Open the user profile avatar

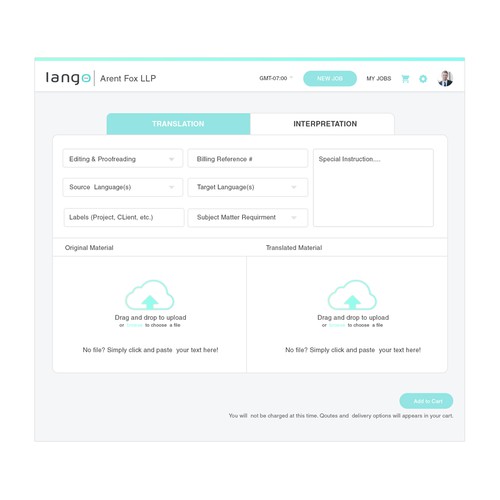pyautogui.click(x=445, y=79)
